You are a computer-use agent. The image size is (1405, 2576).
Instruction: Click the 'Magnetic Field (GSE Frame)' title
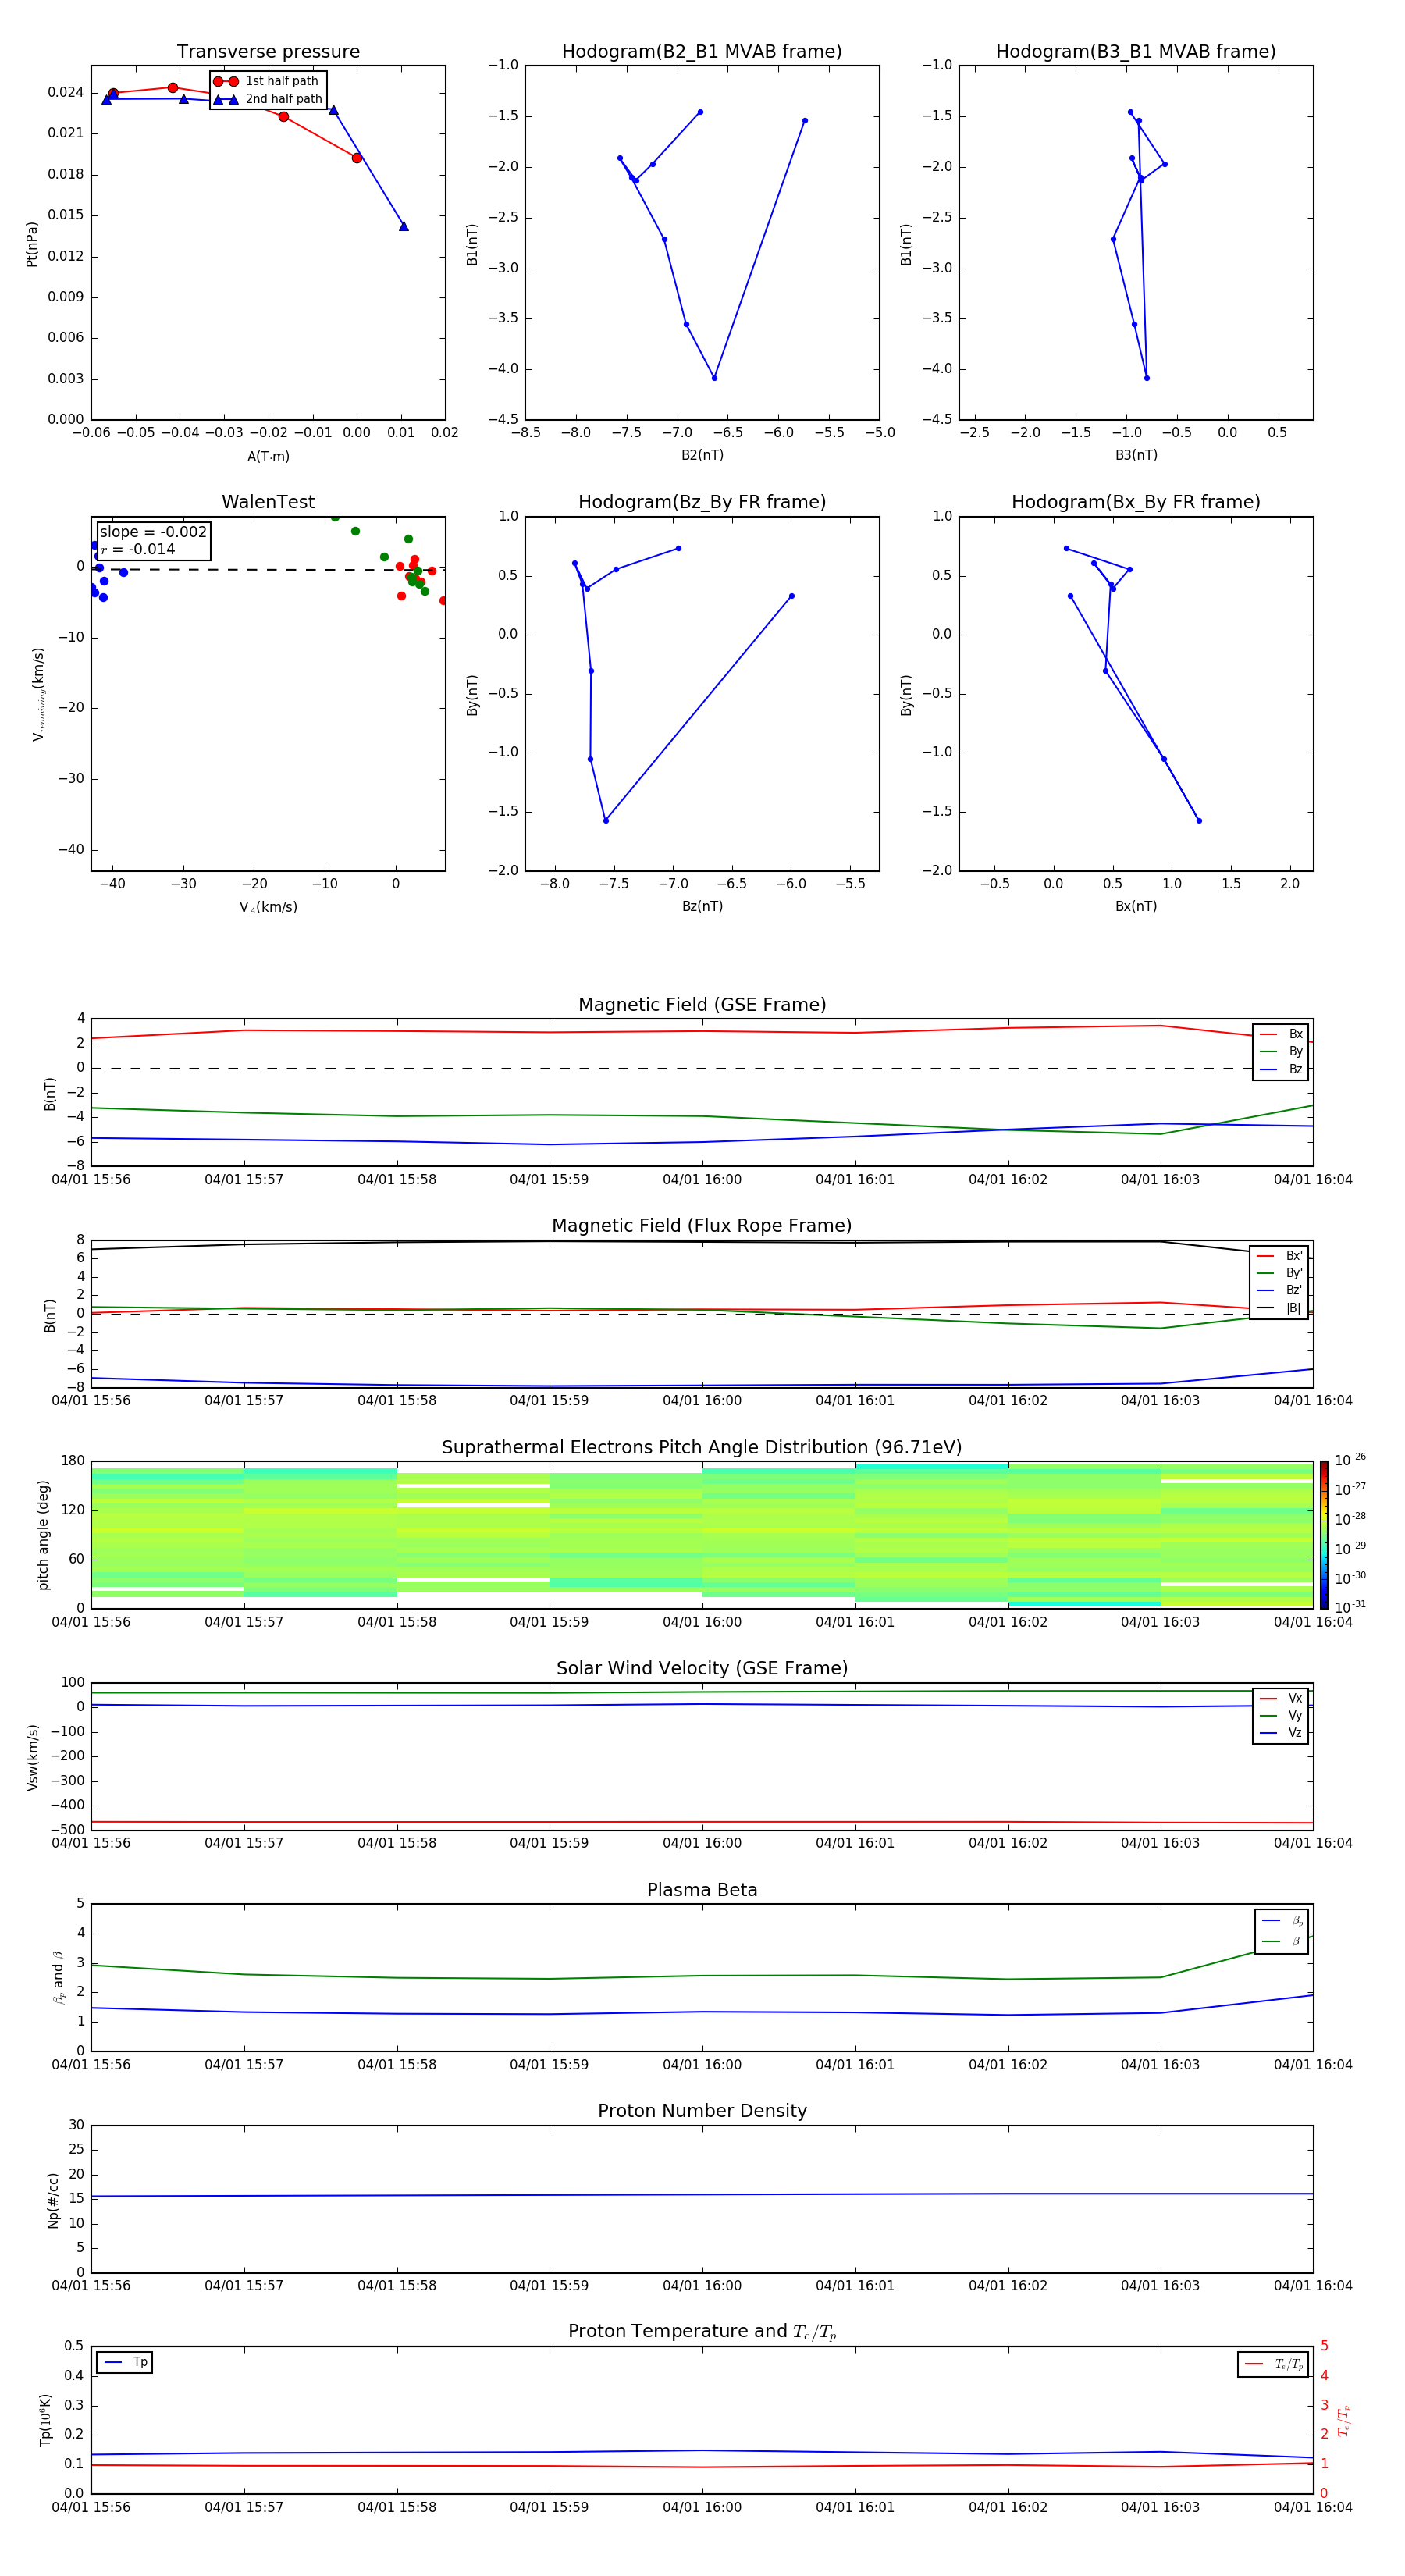702,1005
